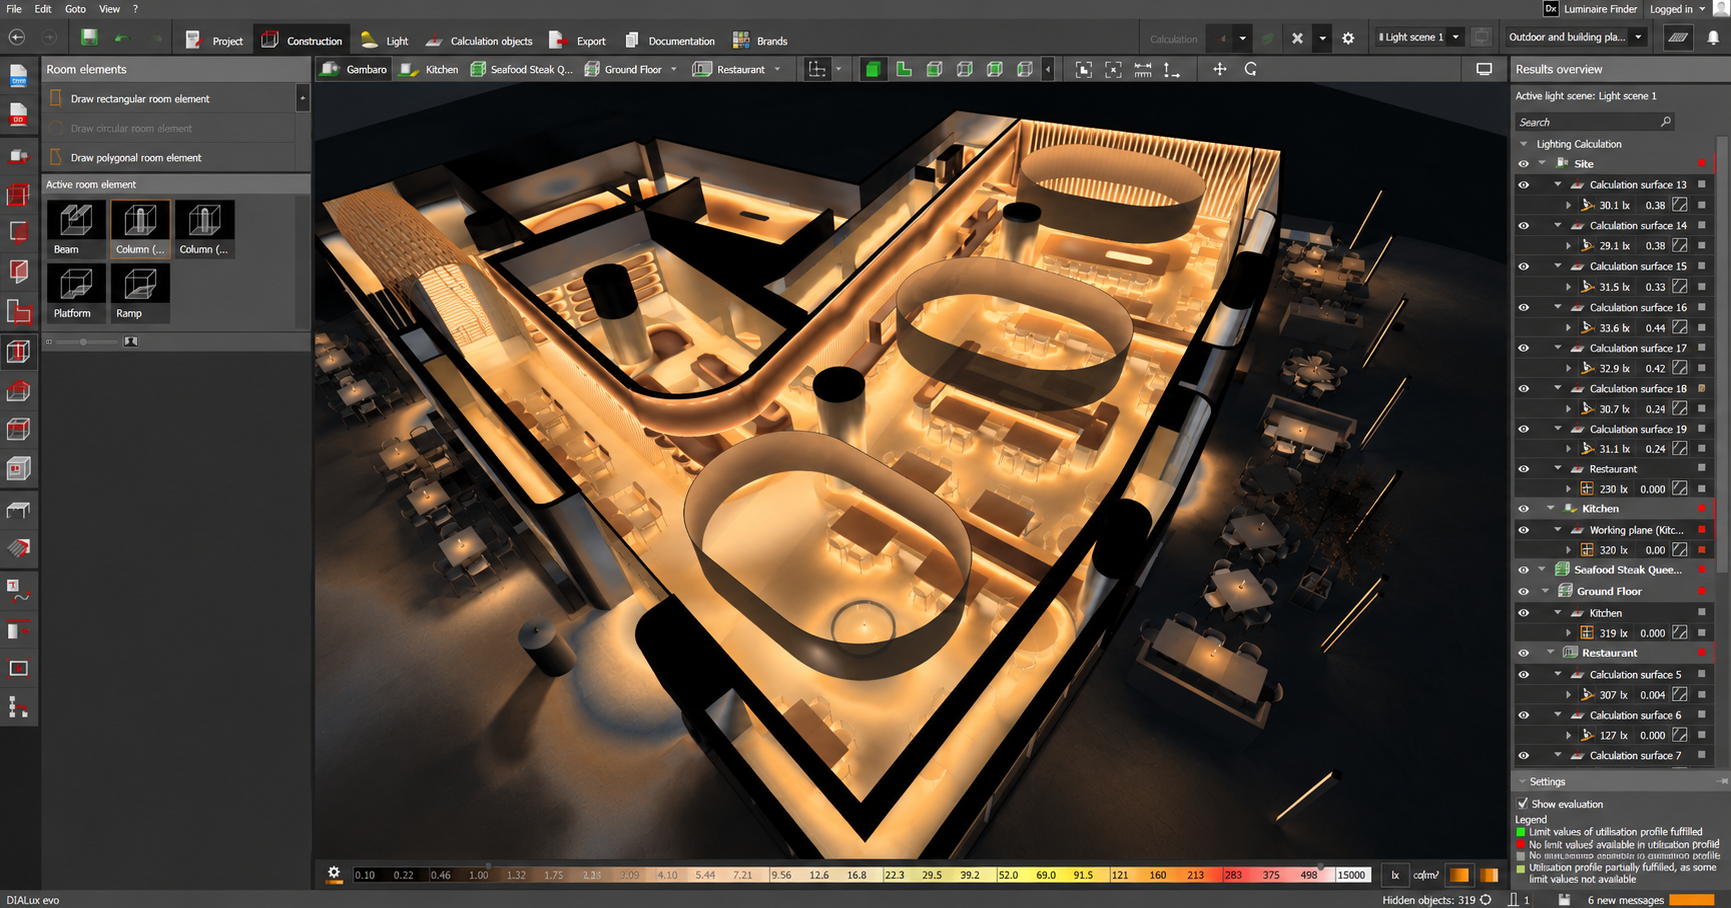The image size is (1731, 908).
Task: Hide the Kitchen group in results
Action: click(1524, 509)
